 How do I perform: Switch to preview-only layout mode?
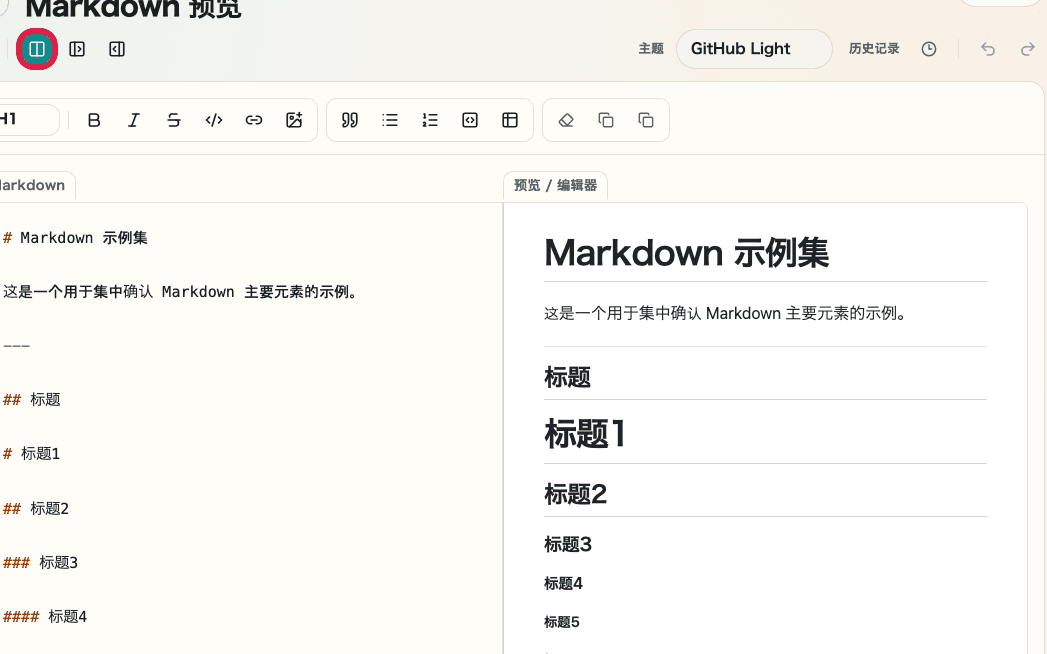click(77, 48)
